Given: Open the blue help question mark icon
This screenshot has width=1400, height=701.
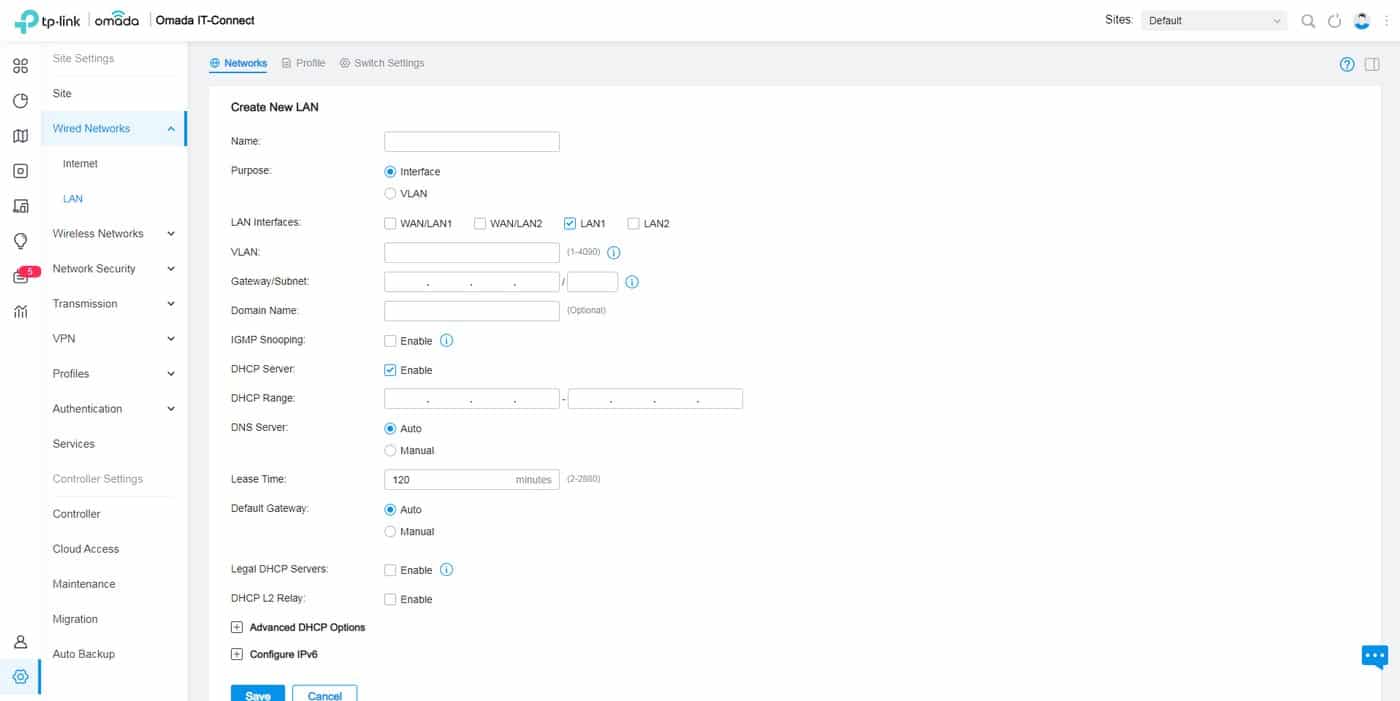Looking at the screenshot, I should coord(1347,64).
